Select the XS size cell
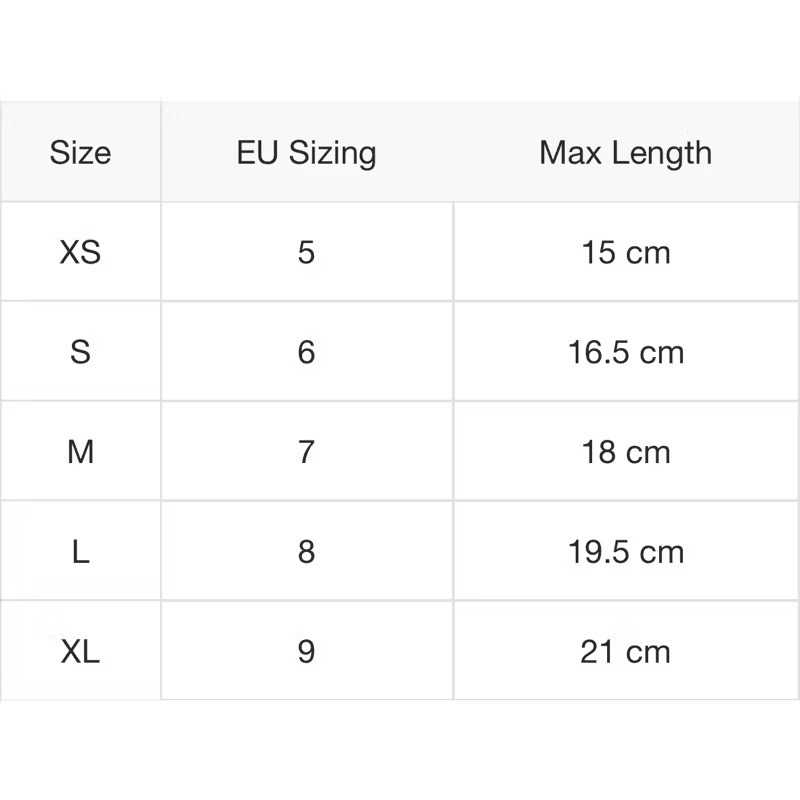 click(x=80, y=252)
